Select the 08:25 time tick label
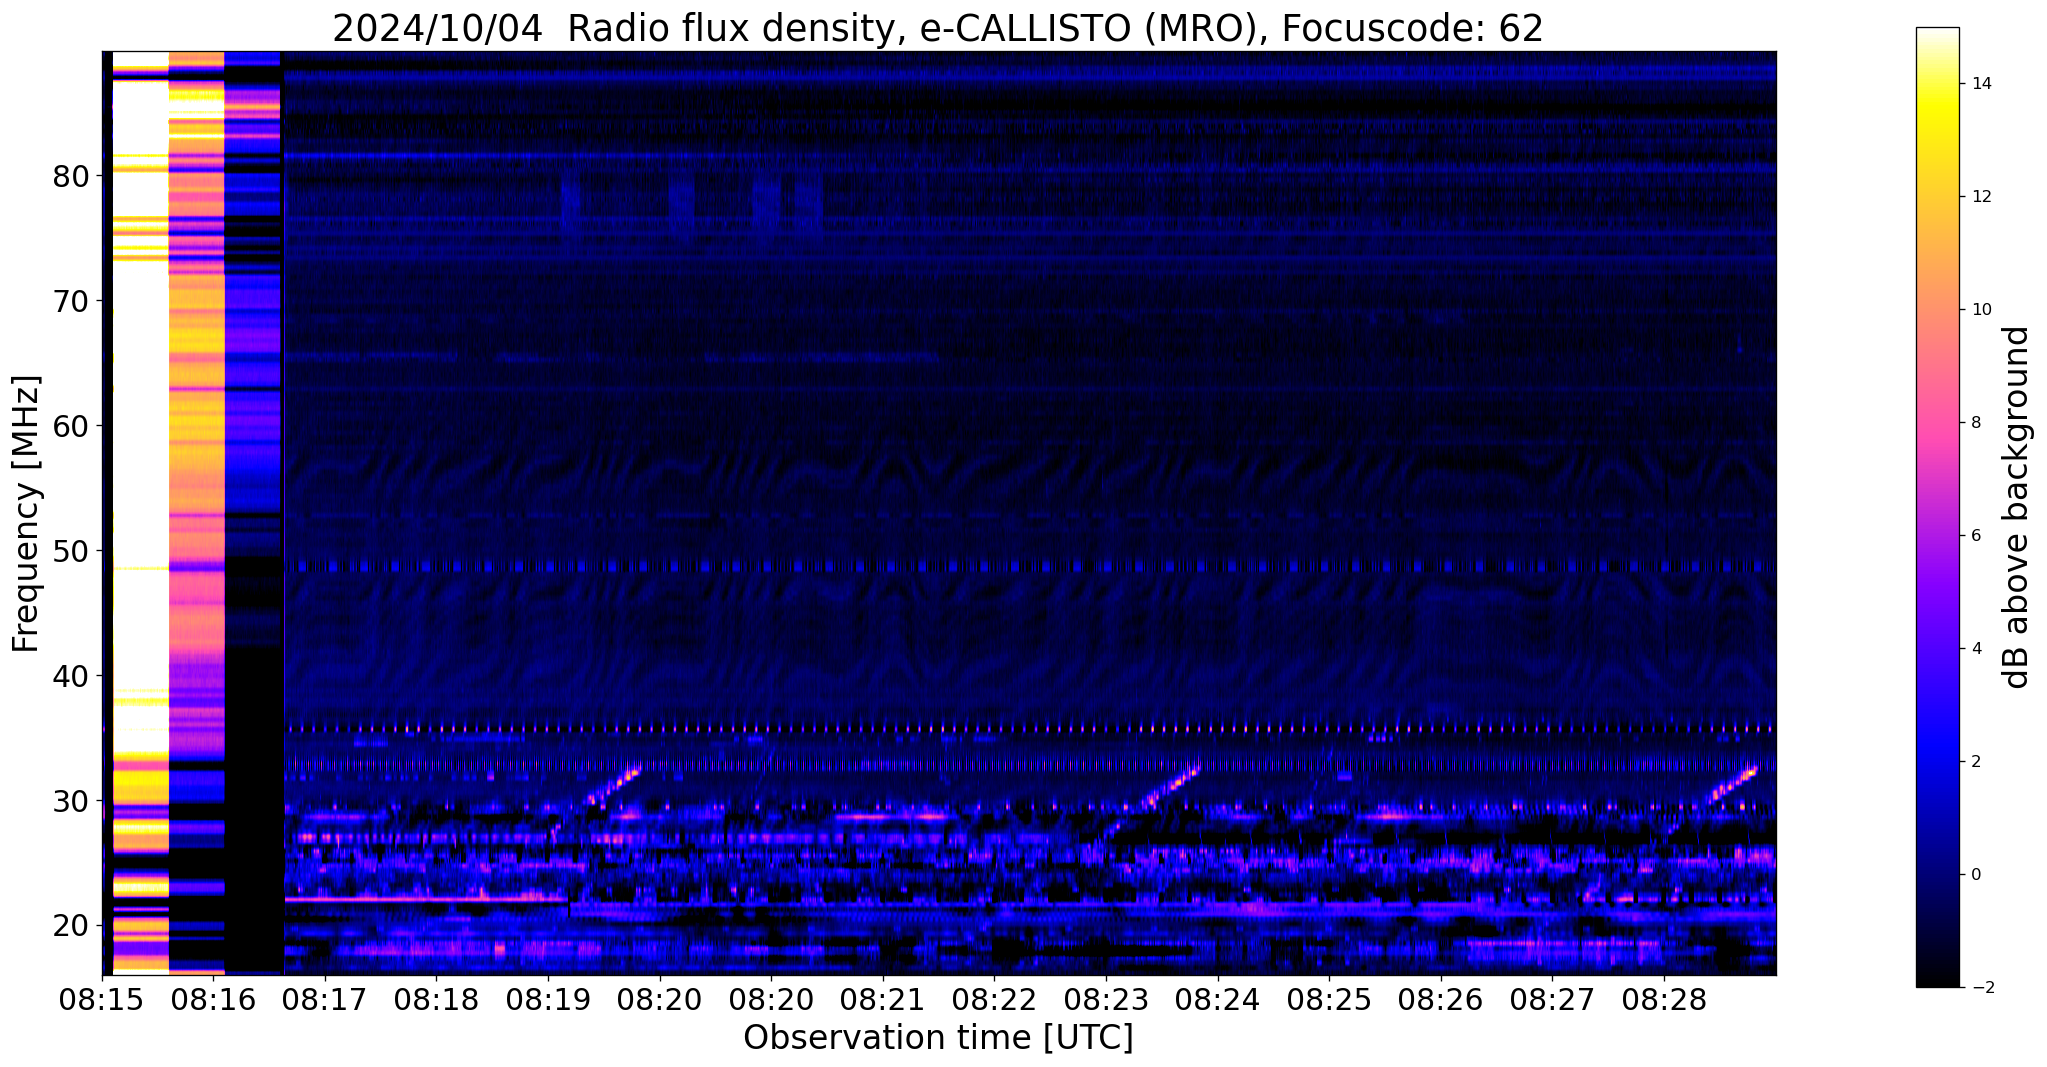The width and height of the screenshot is (2047, 1067). tap(1329, 1000)
